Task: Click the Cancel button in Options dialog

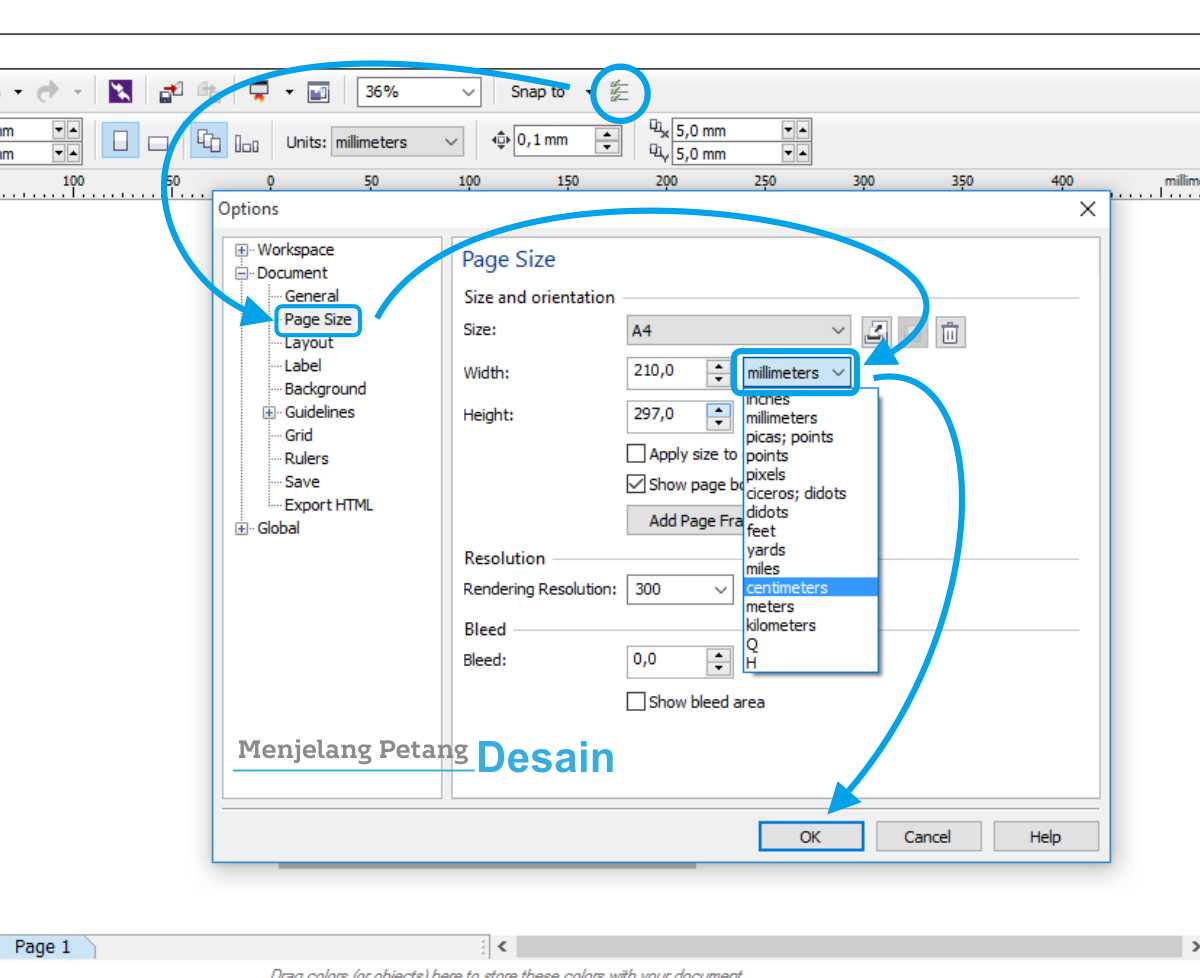Action: pyautogui.click(x=928, y=836)
